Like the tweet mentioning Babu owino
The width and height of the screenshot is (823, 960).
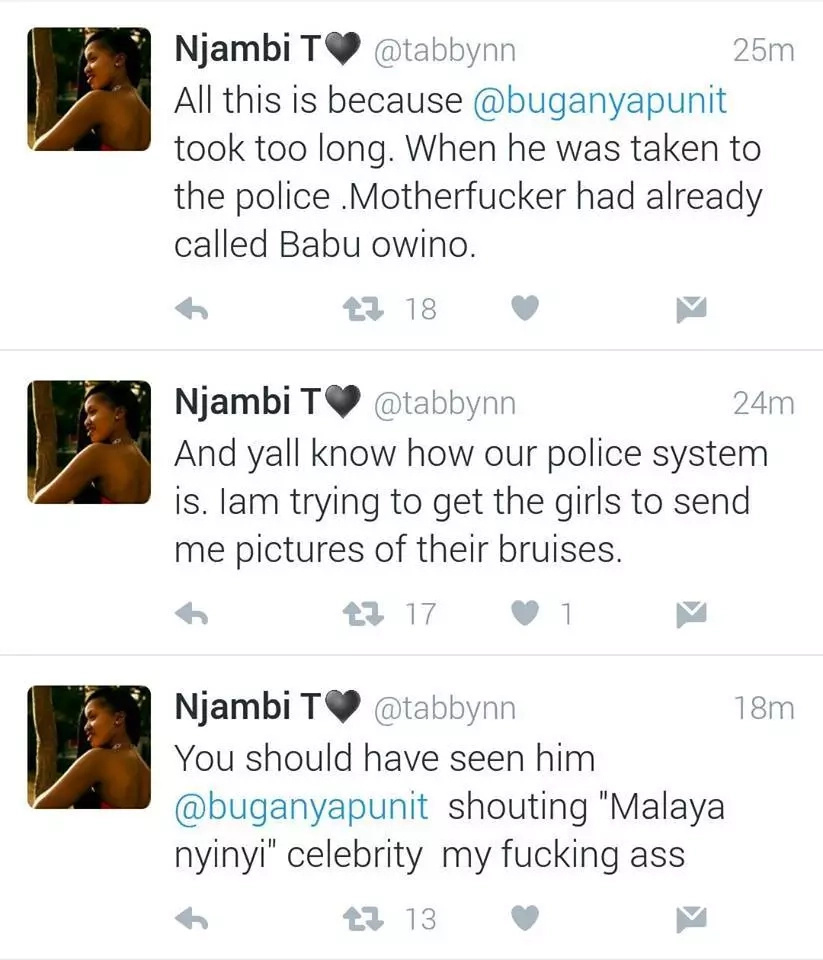[525, 307]
